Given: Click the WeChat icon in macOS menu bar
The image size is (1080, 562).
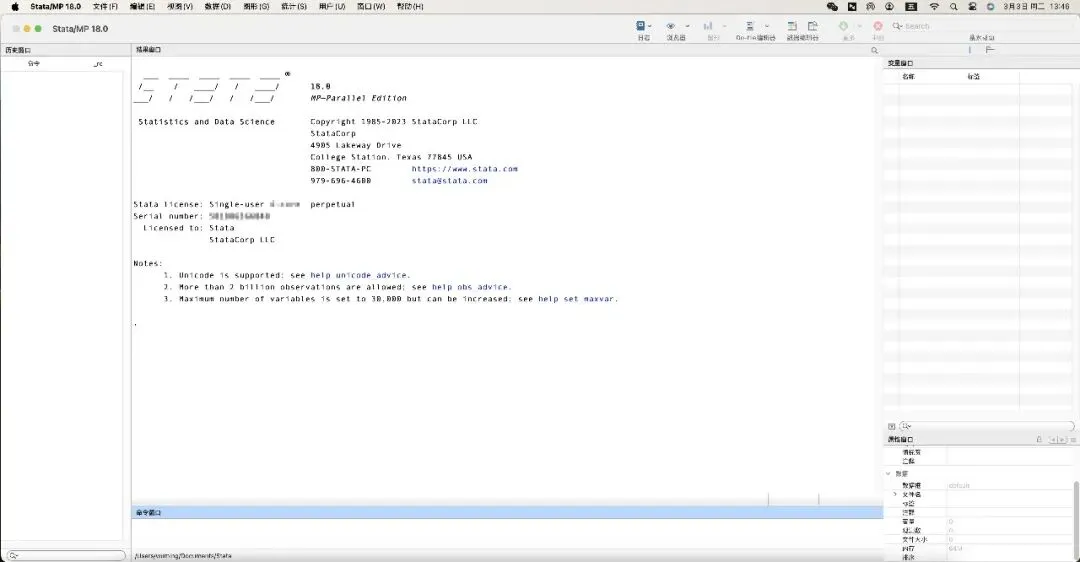Looking at the screenshot, I should click(x=832, y=6).
